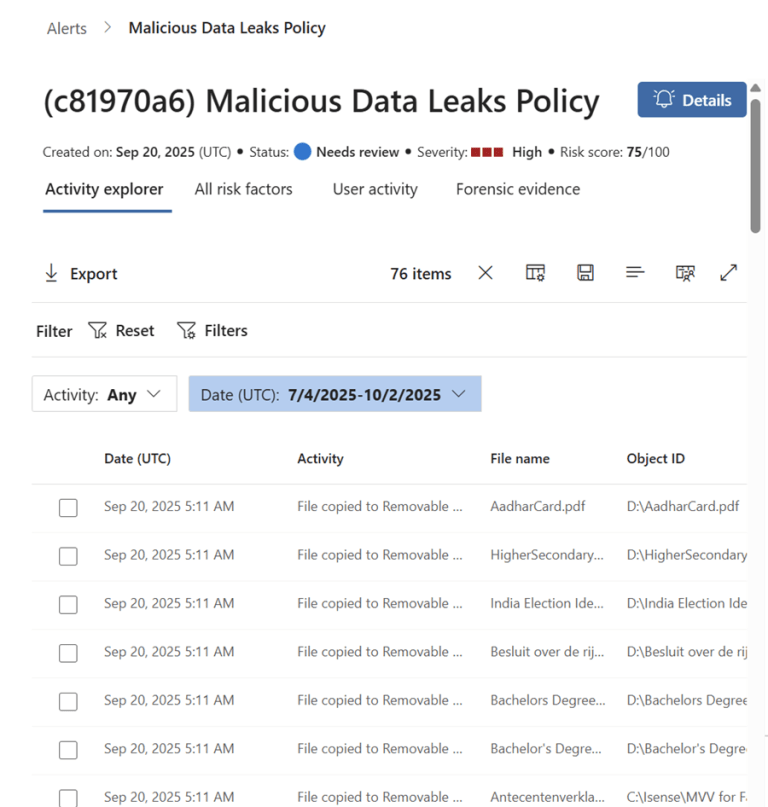Click the Reset filter funnel icon

(97, 330)
